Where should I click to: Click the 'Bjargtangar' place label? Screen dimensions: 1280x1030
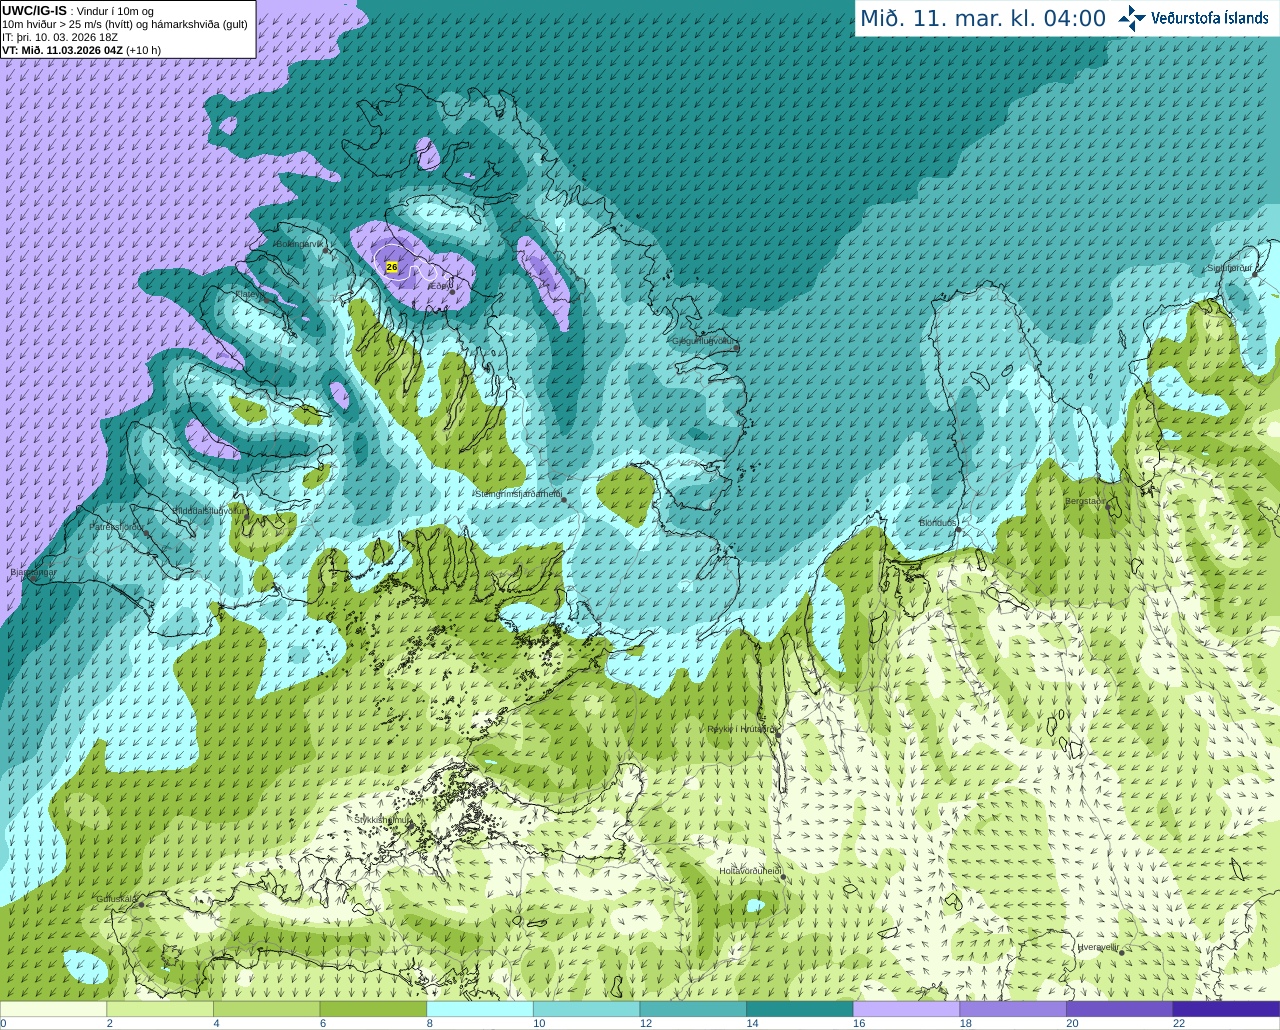point(33,572)
